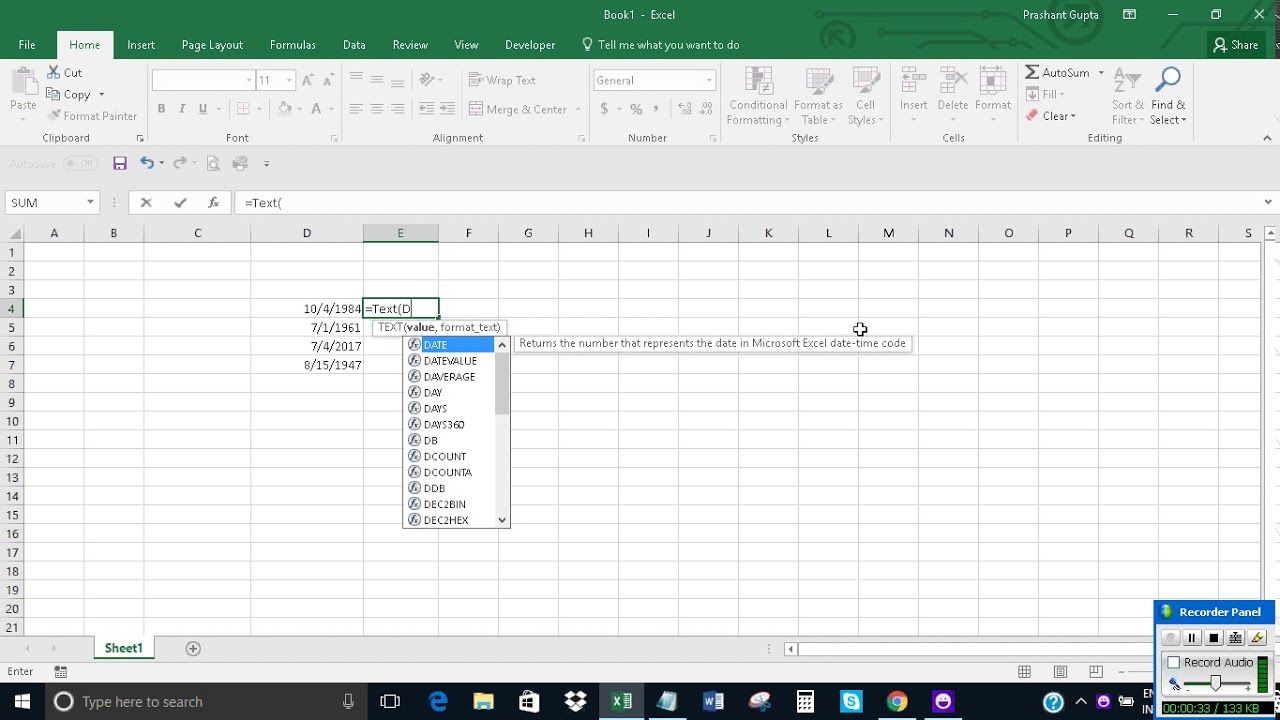
Task: Select the Sheet1 tab
Action: [124, 648]
